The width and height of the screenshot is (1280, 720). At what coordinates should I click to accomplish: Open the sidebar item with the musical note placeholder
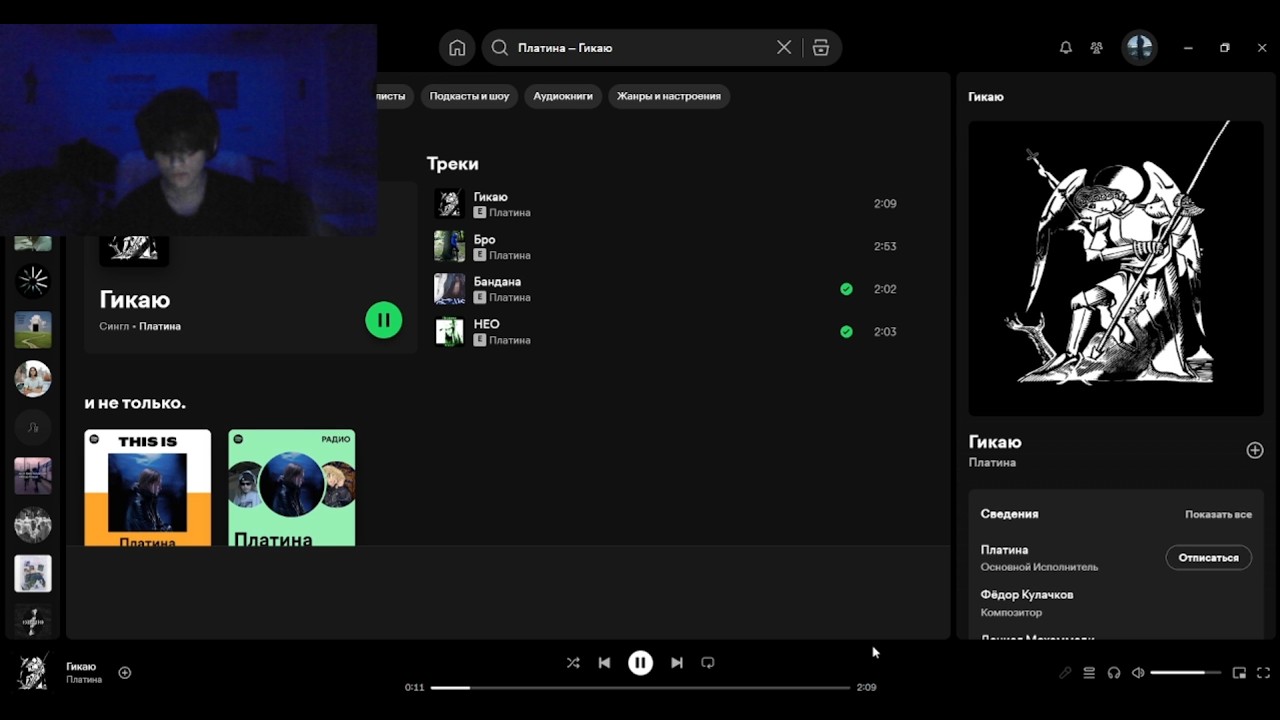click(x=33, y=427)
